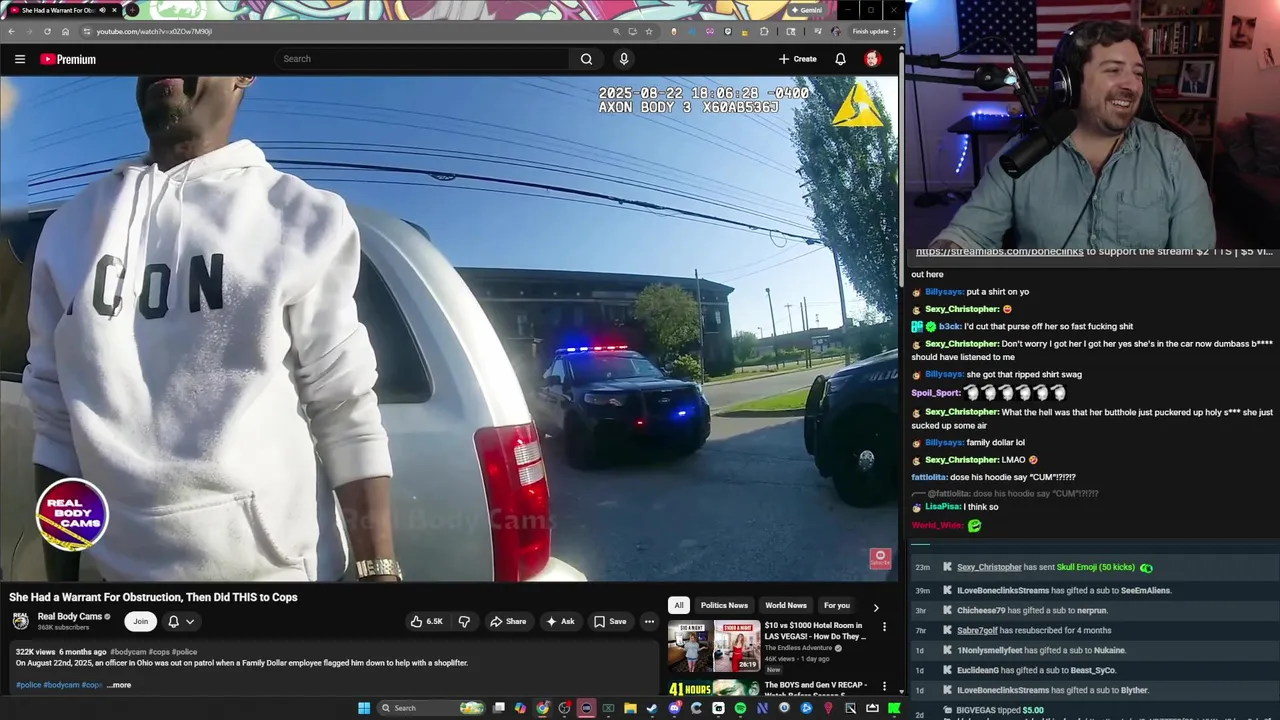
Task: Click the Real Body Cams round logo overlay
Action: click(72, 515)
